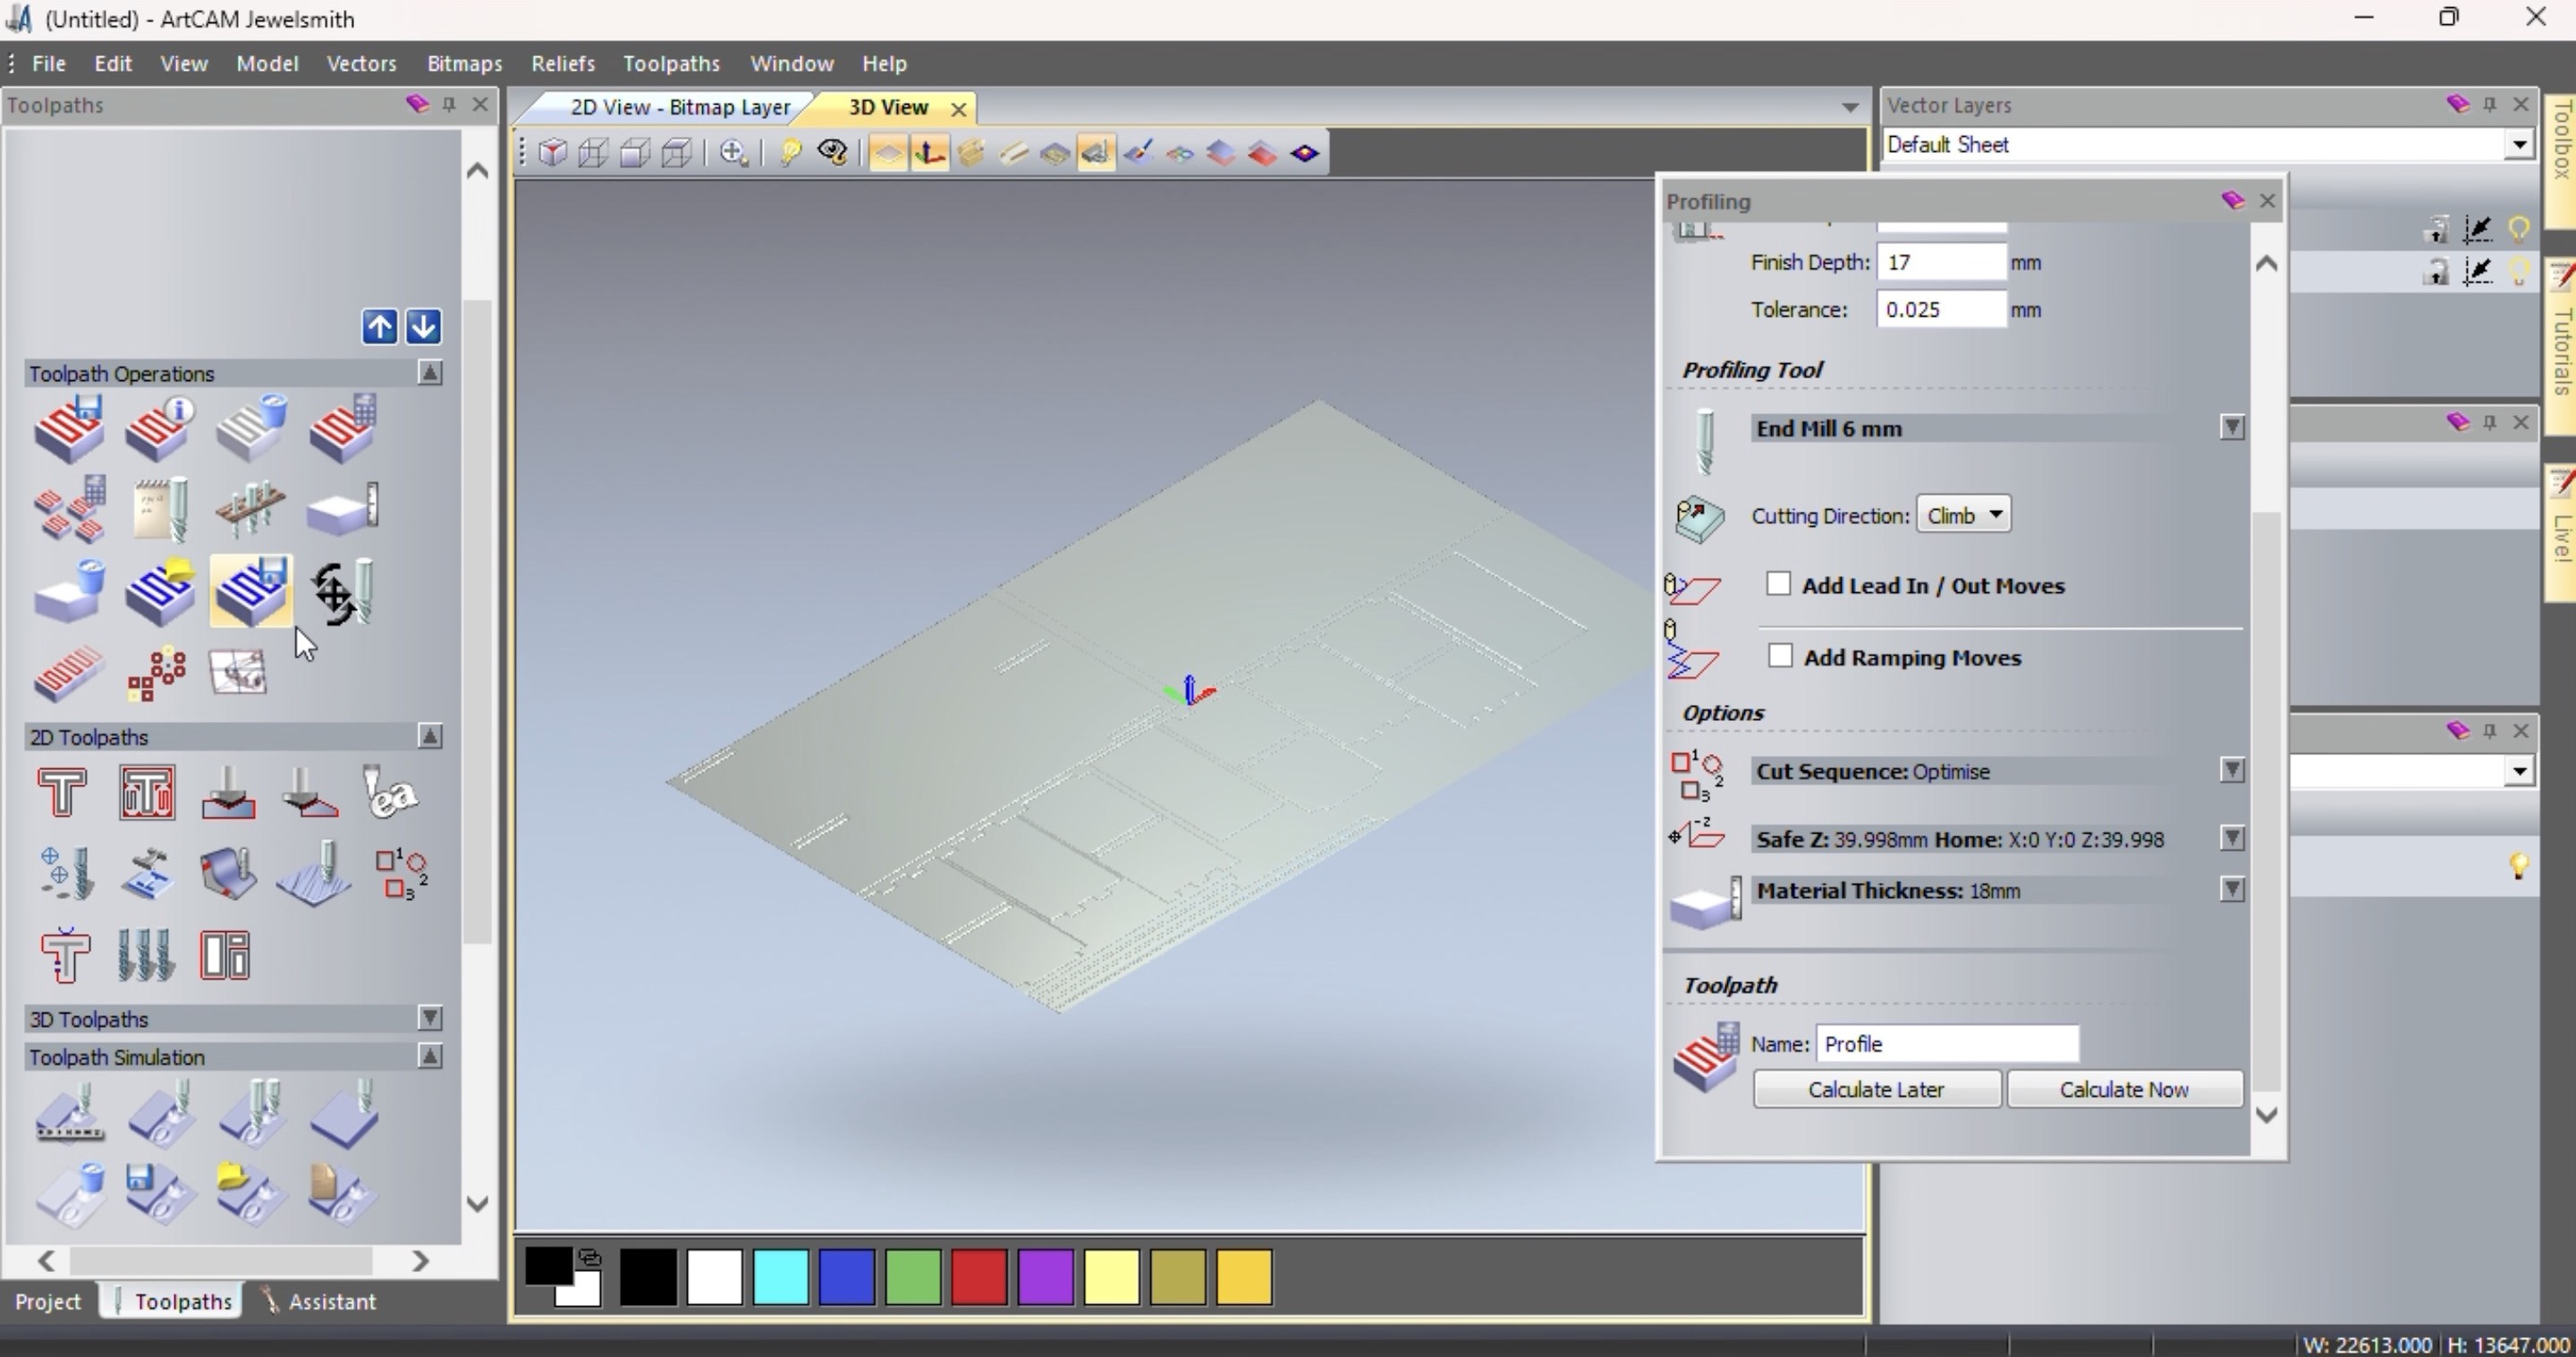Click Load Toolpath Template blue icon
This screenshot has width=2576, height=1357.
tap(160, 592)
